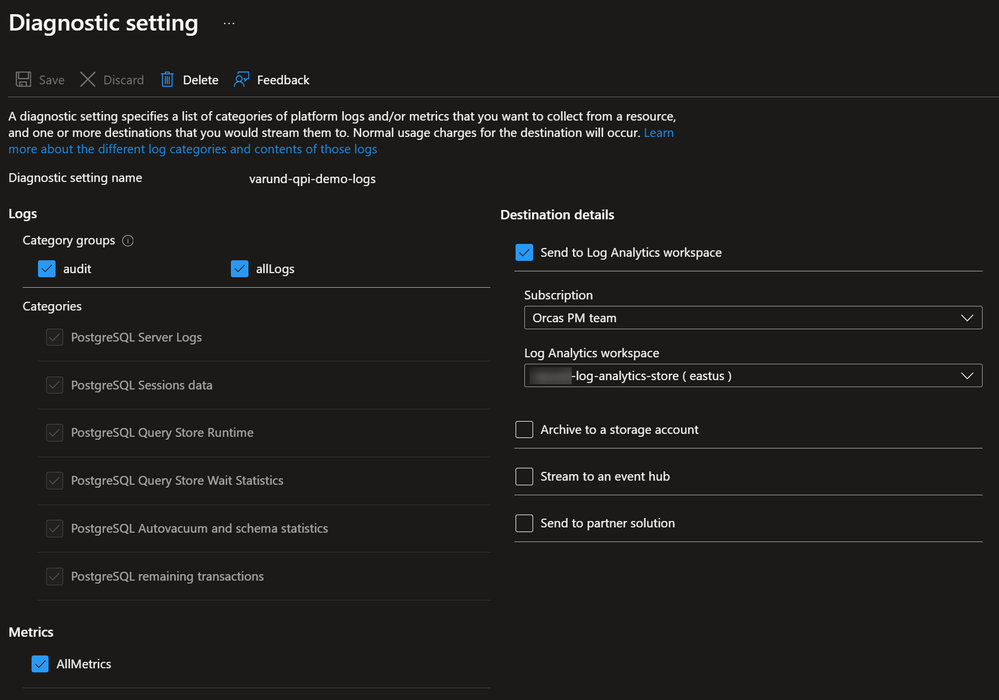Image resolution: width=999 pixels, height=700 pixels.
Task: Click the PostgreSQL Server Logs checkbox
Action: coord(54,337)
